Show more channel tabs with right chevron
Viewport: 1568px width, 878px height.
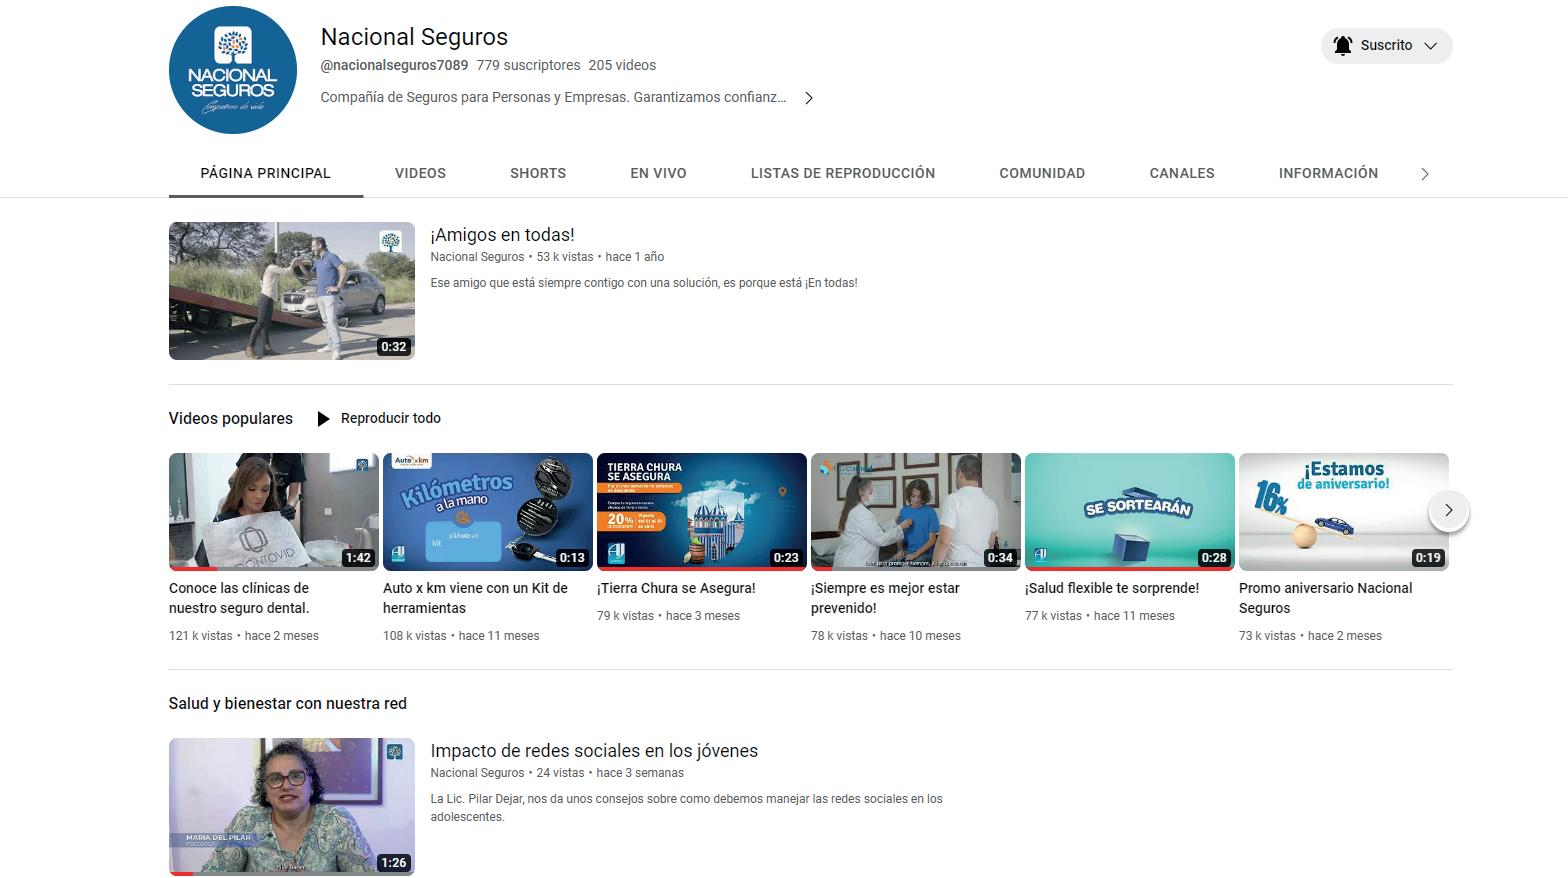click(1425, 174)
